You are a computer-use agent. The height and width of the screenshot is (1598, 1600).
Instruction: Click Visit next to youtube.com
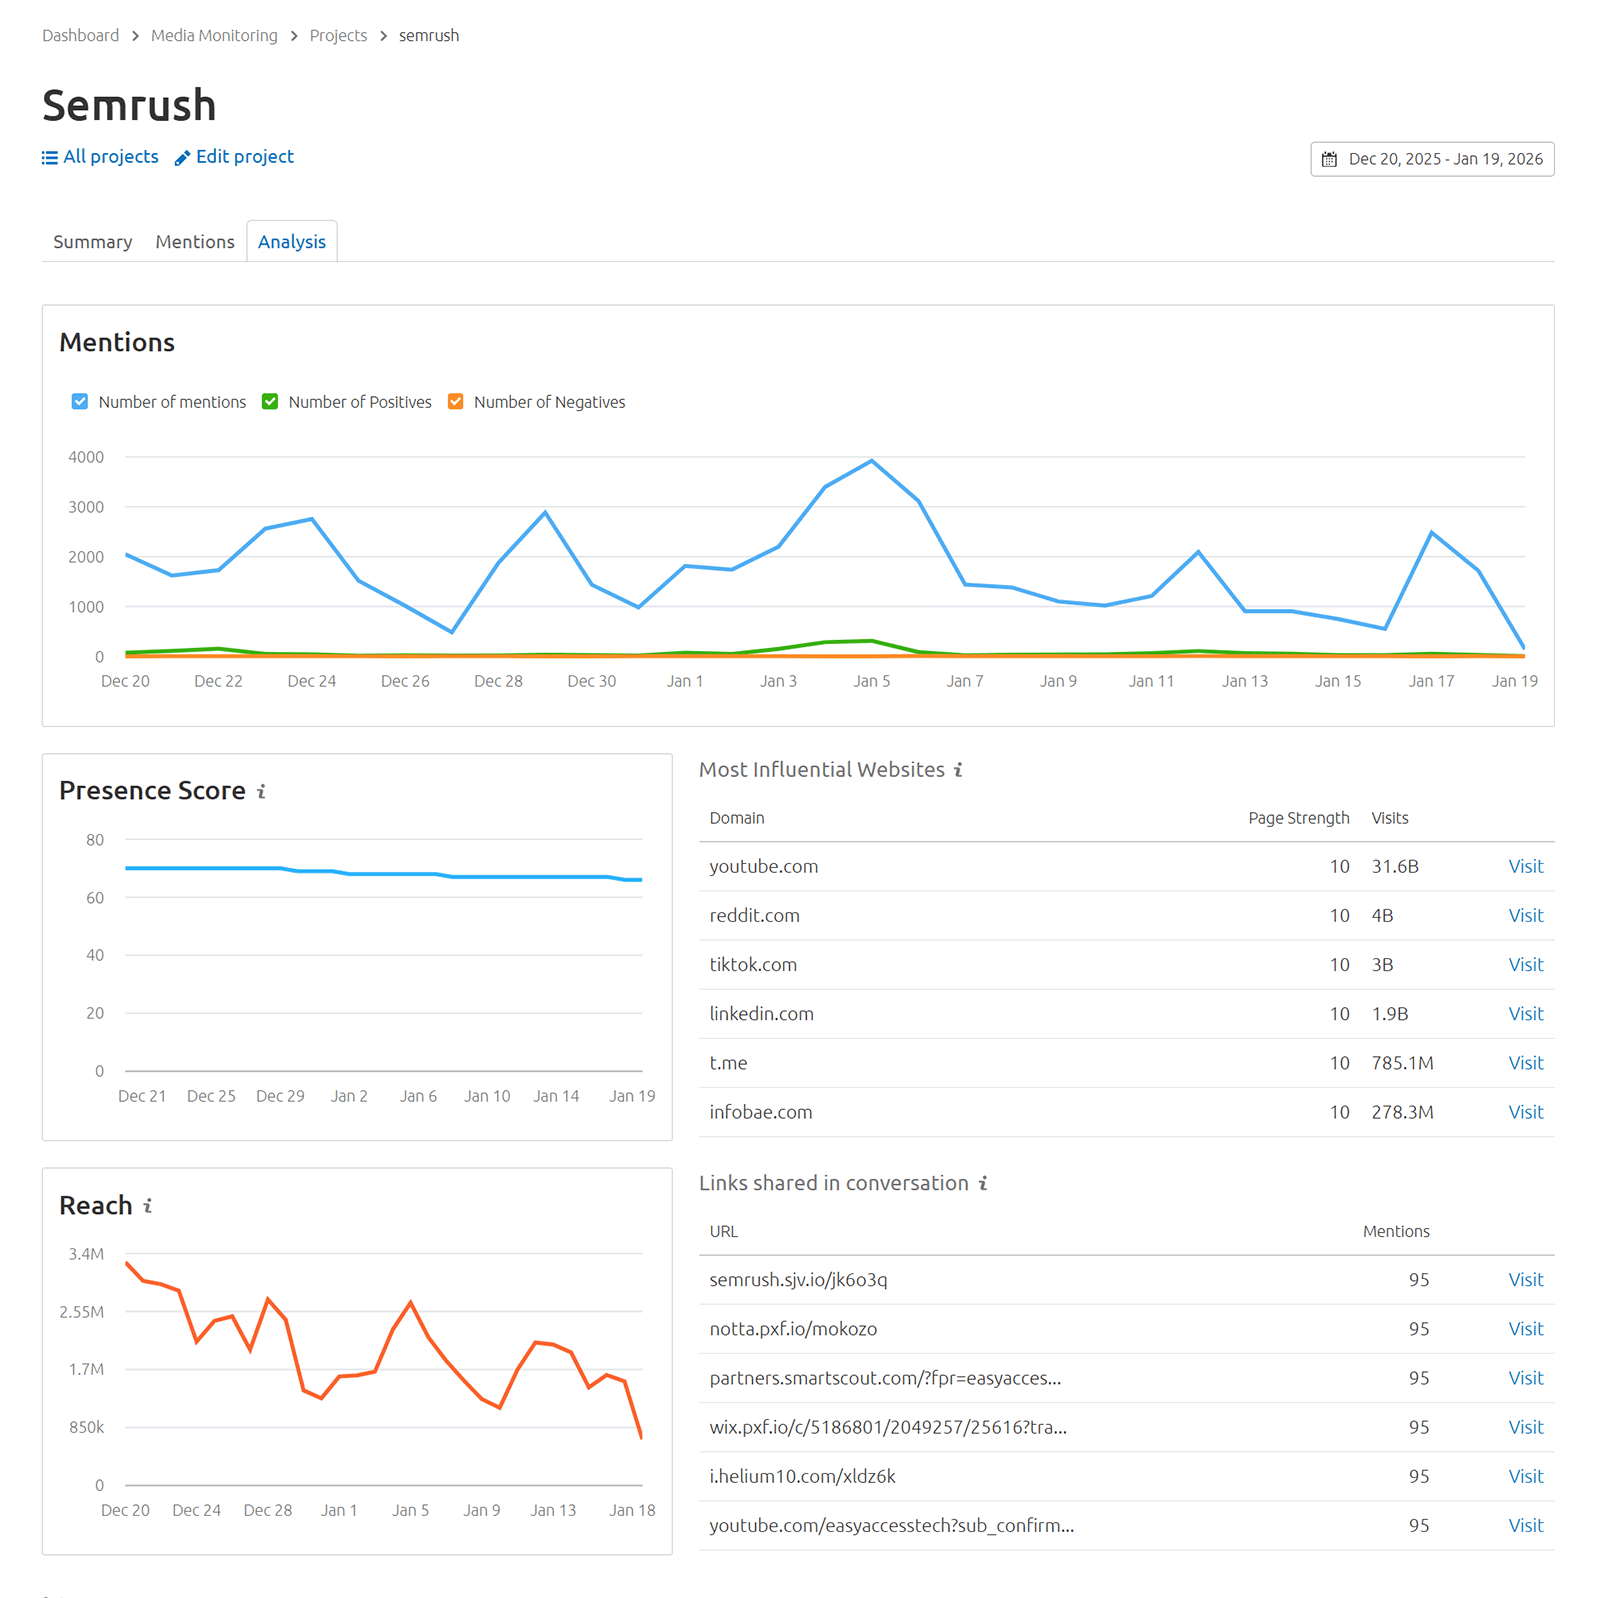click(1526, 866)
